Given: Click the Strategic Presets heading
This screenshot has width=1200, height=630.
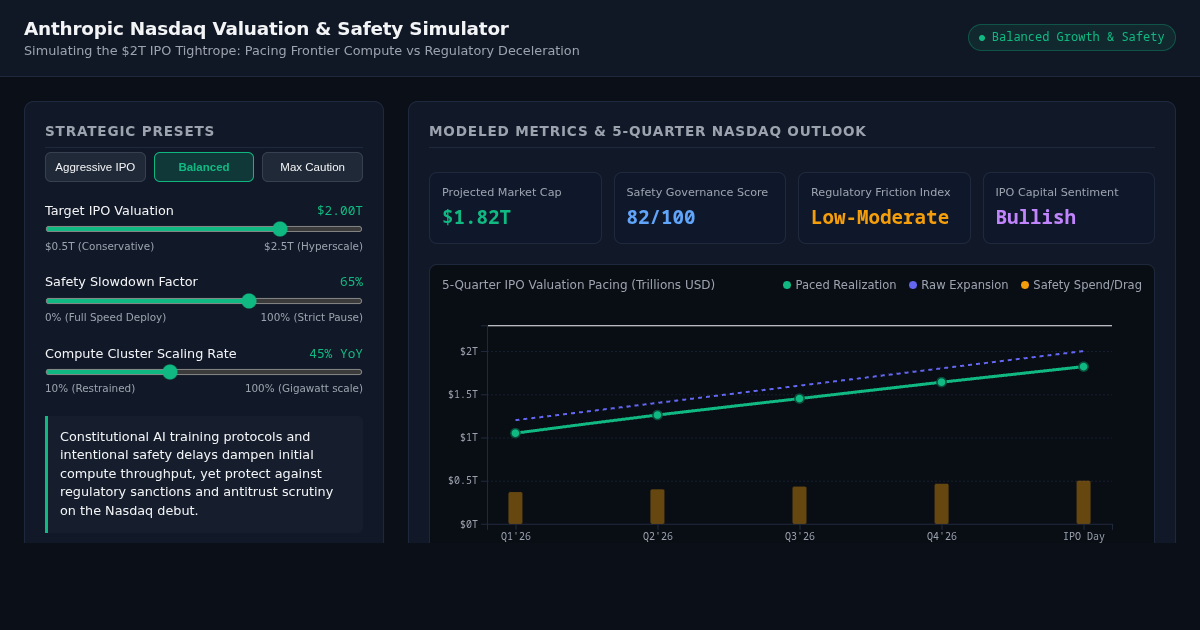Looking at the screenshot, I should [130, 131].
